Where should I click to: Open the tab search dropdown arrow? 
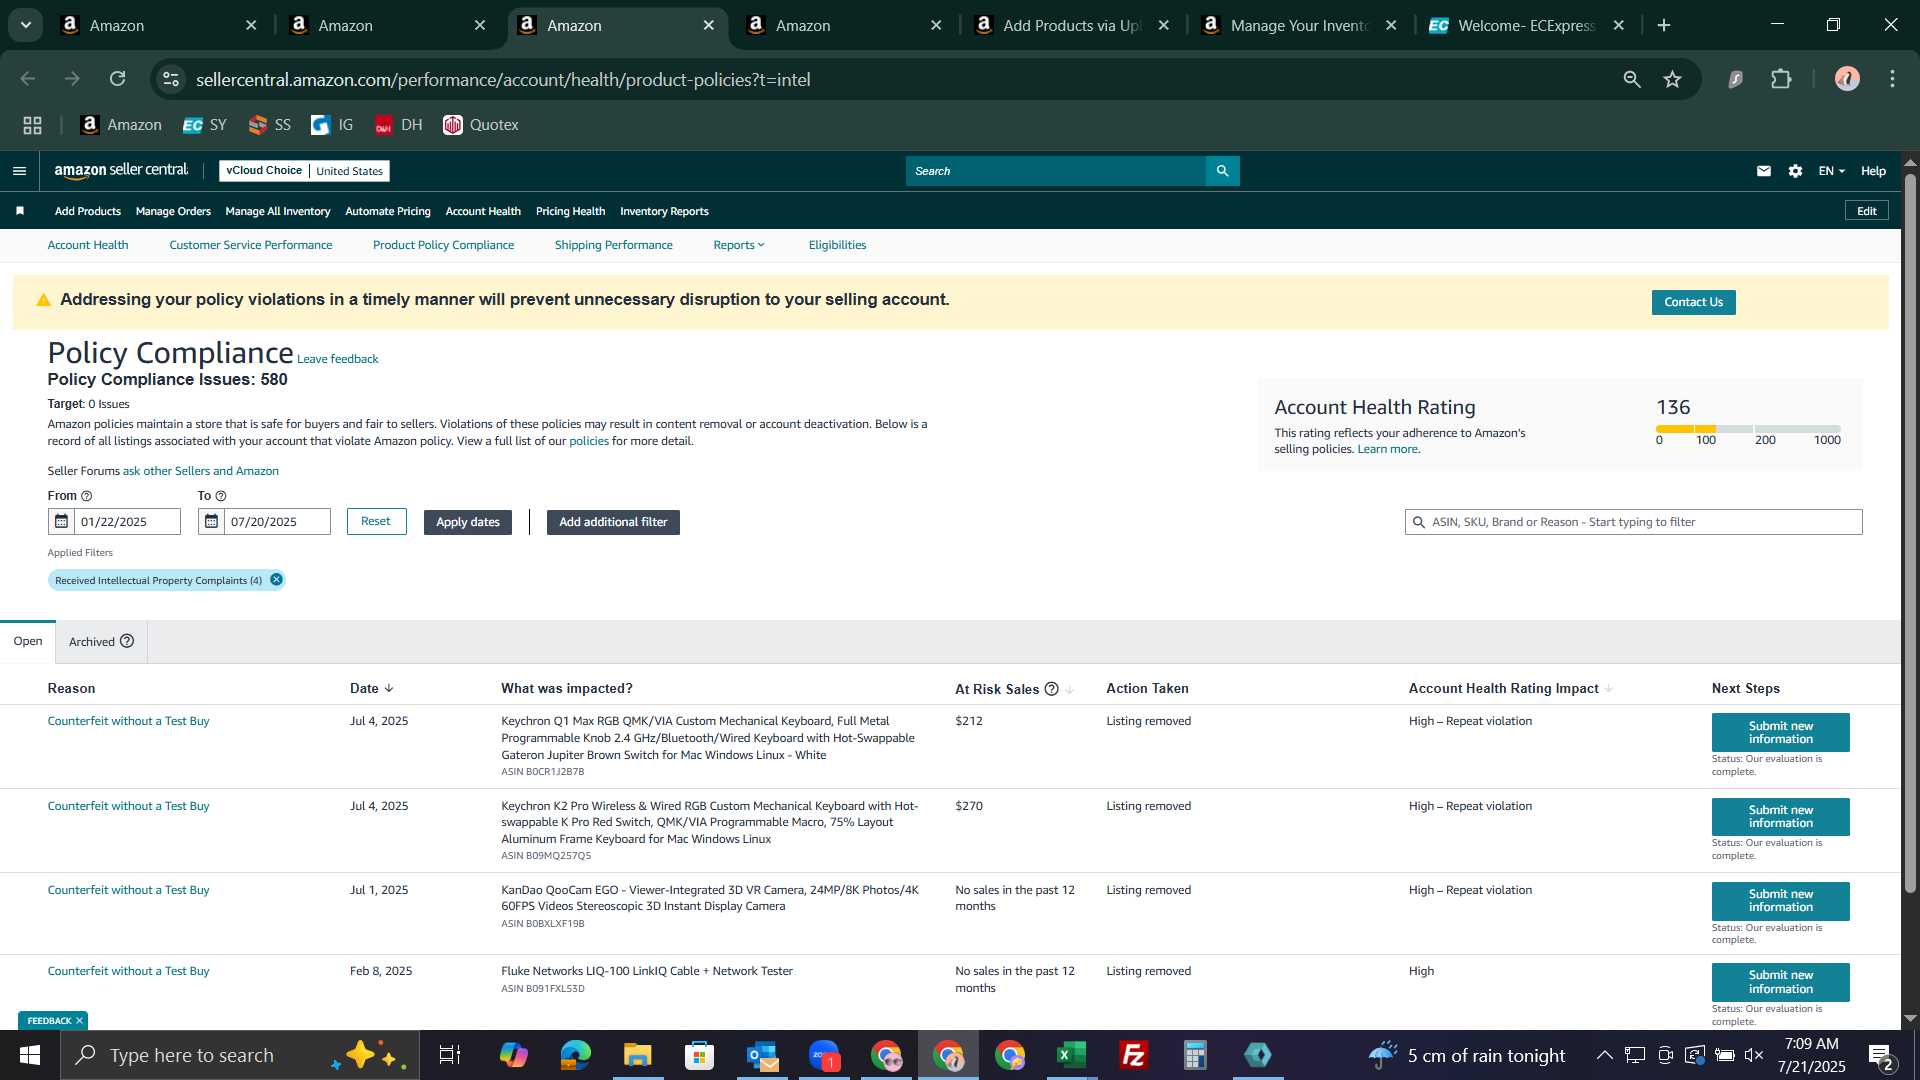(x=26, y=25)
